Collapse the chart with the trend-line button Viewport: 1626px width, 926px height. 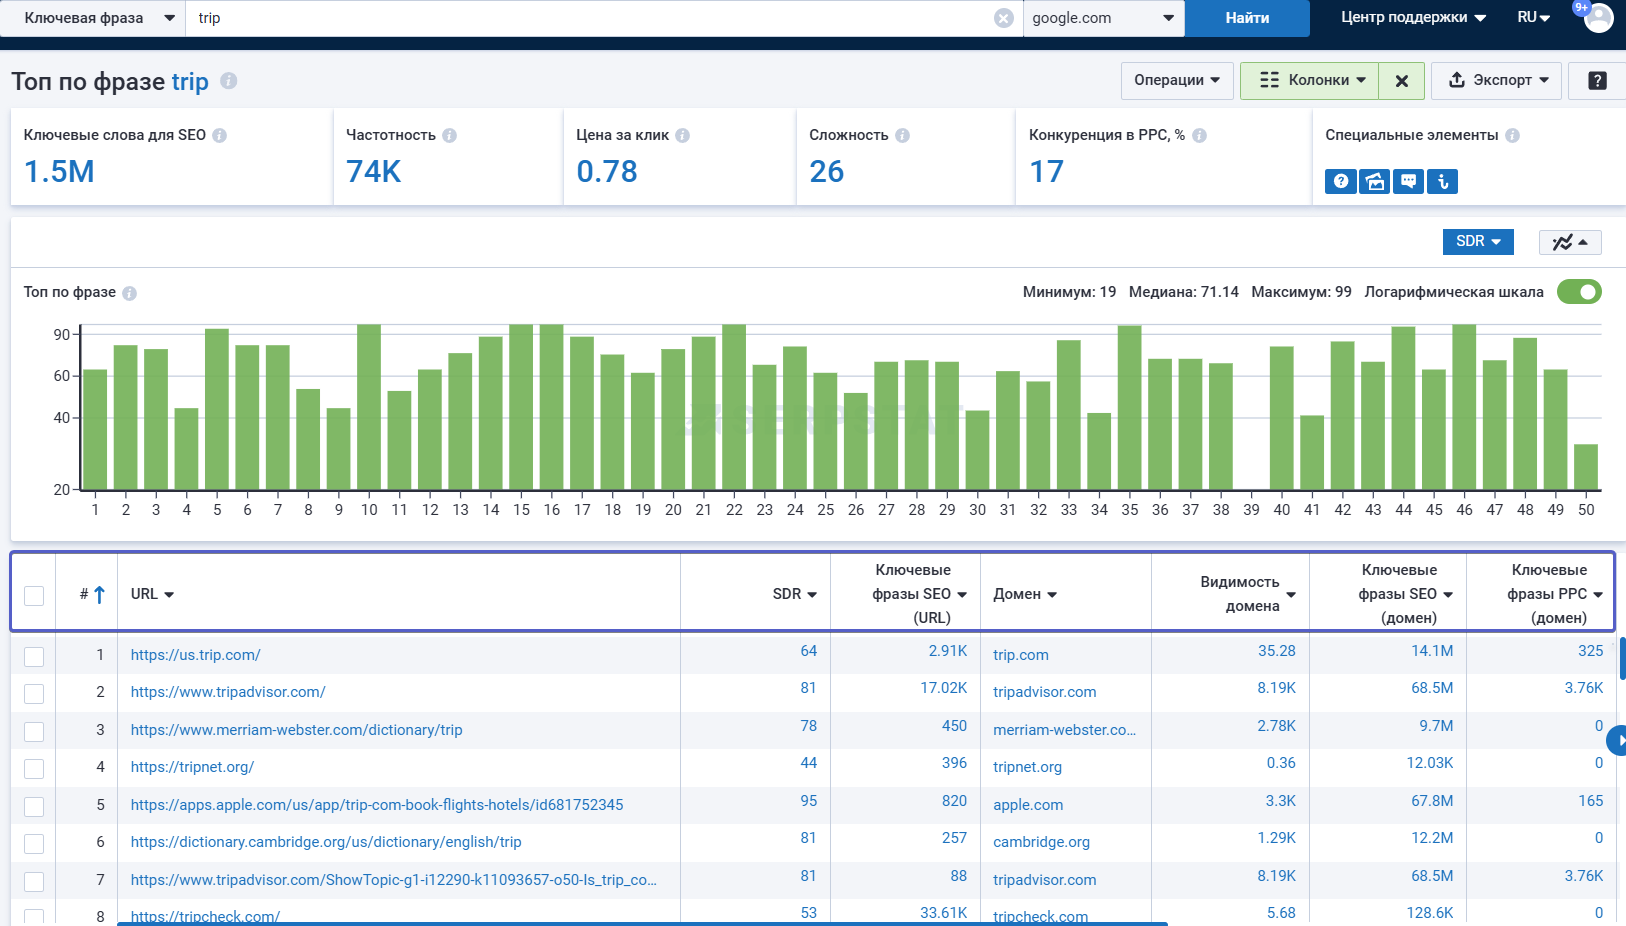pyautogui.click(x=1570, y=242)
